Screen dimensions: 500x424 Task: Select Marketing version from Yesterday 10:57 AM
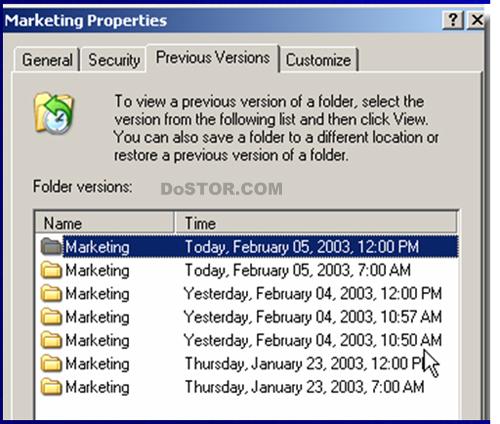click(x=247, y=317)
